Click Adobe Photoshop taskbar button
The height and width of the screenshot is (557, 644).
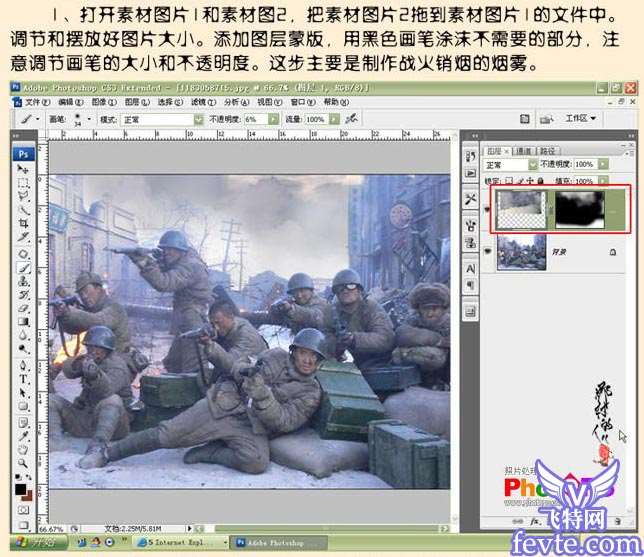click(278, 543)
